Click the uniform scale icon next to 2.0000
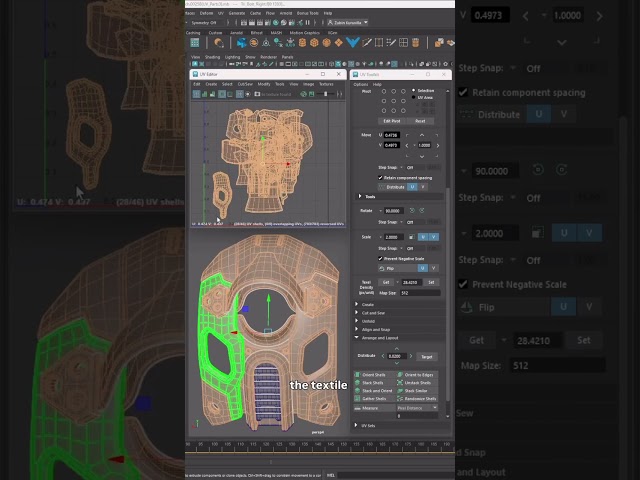Screen dimensions: 640x480 coord(411,237)
